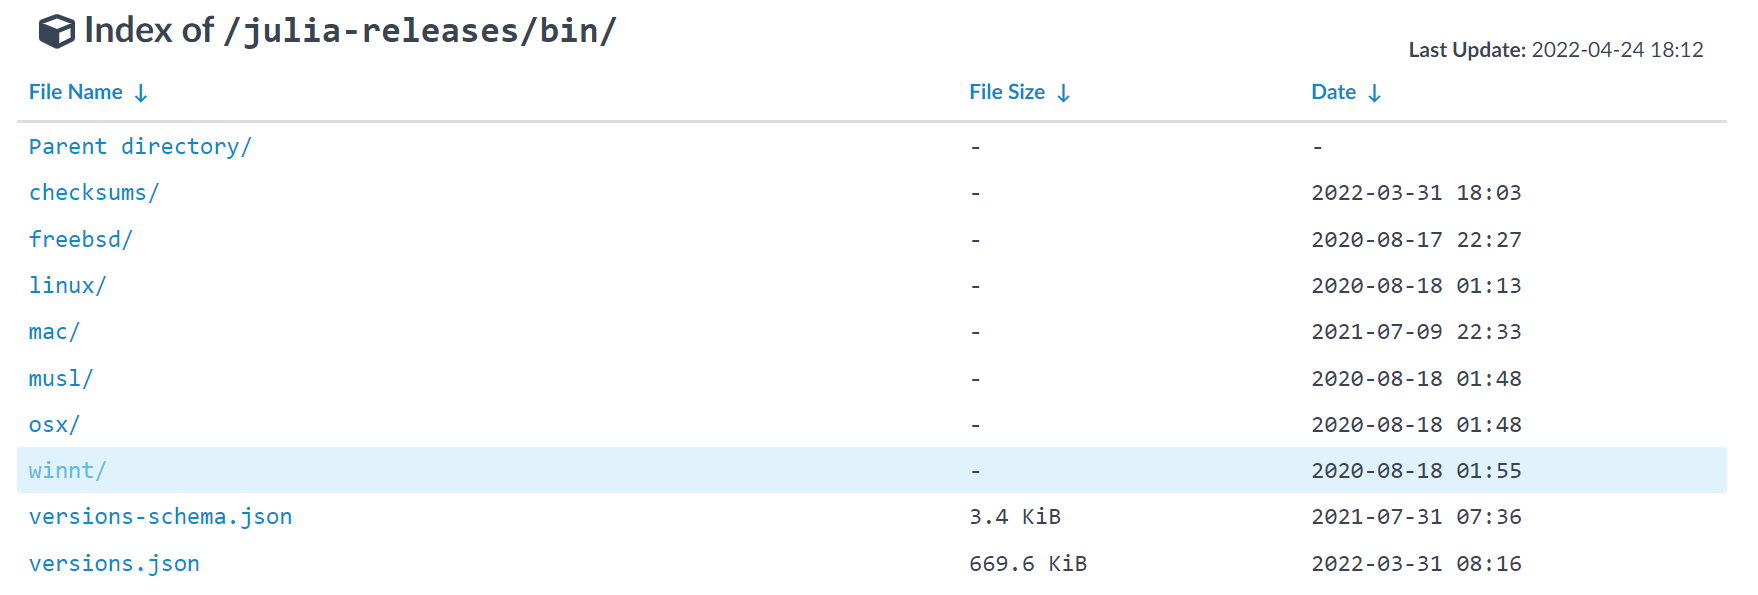1758x595 pixels.
Task: Open the linux/ directory
Action: coord(67,286)
